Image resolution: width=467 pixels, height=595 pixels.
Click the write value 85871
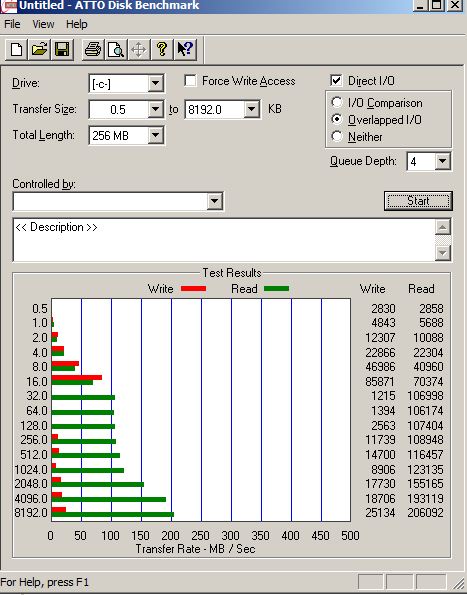pos(380,381)
